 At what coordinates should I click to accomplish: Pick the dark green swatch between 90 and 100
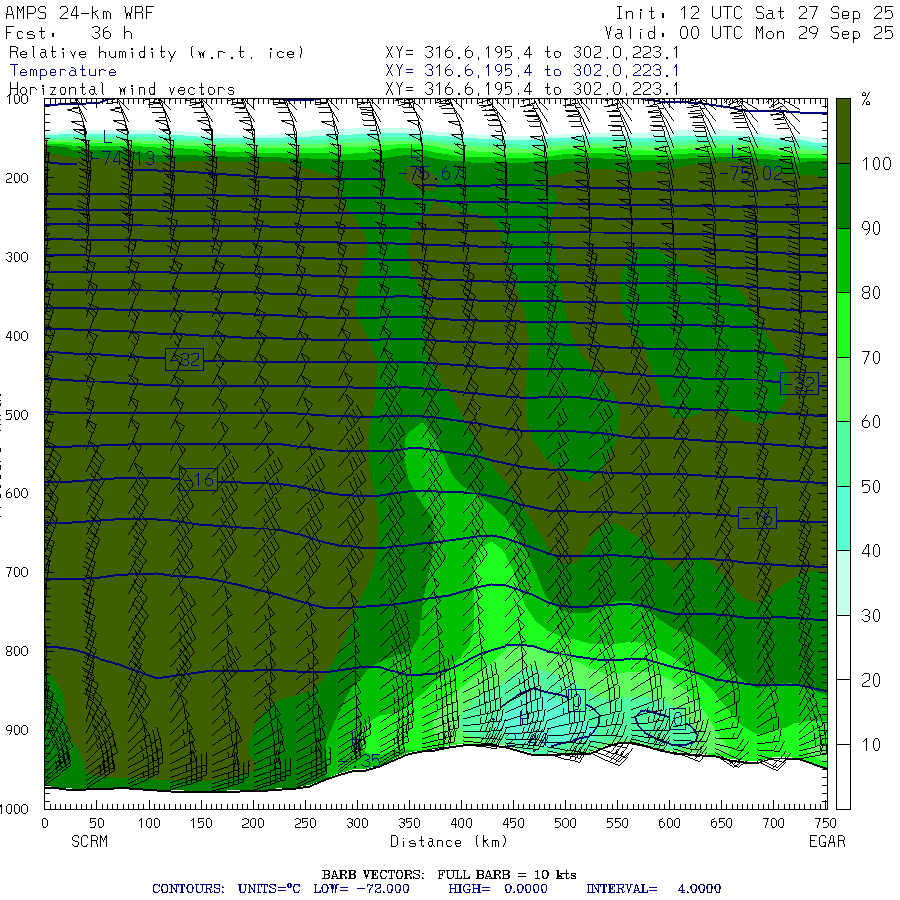tap(843, 195)
